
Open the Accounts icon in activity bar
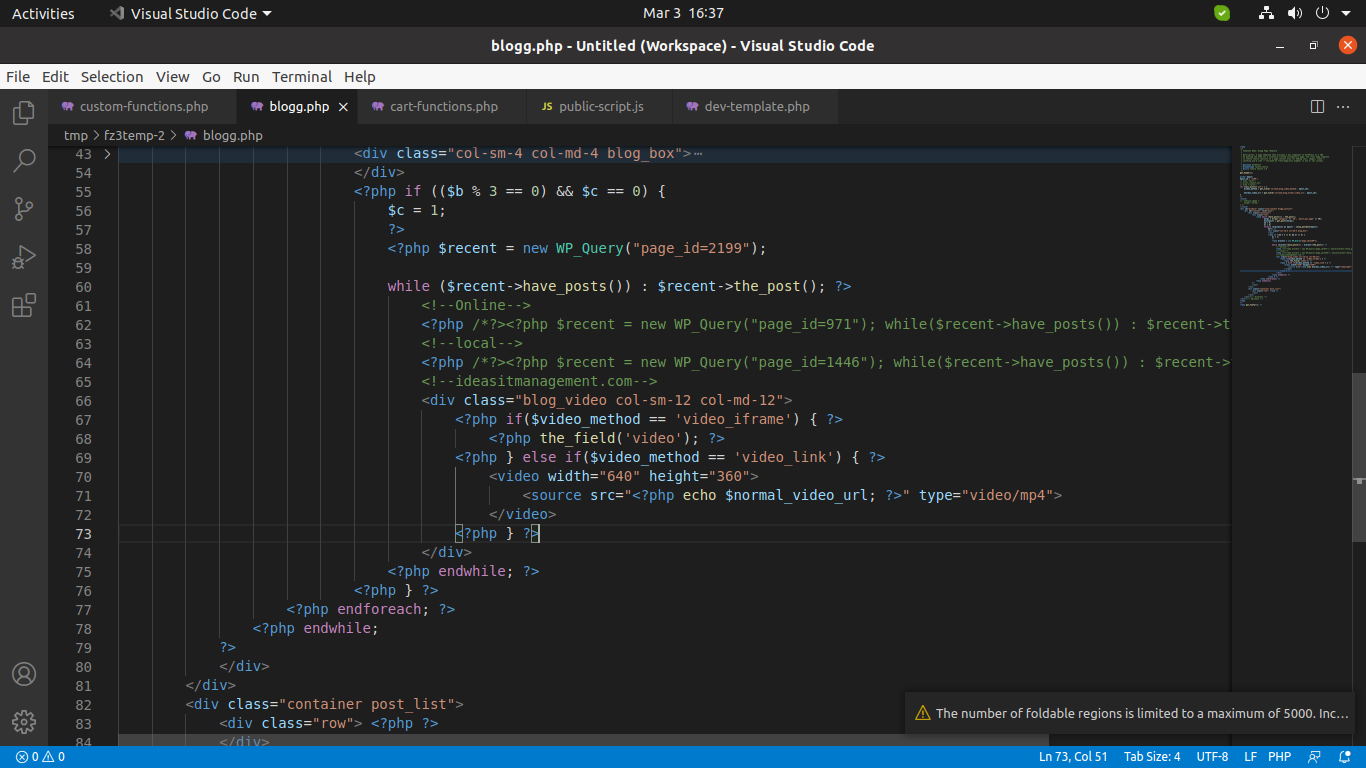(x=24, y=674)
